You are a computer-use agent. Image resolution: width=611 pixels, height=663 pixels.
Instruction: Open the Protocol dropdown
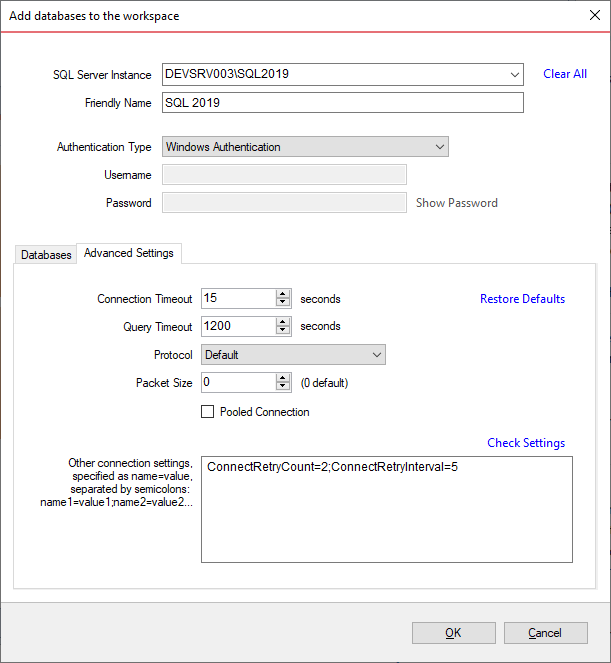tap(293, 355)
